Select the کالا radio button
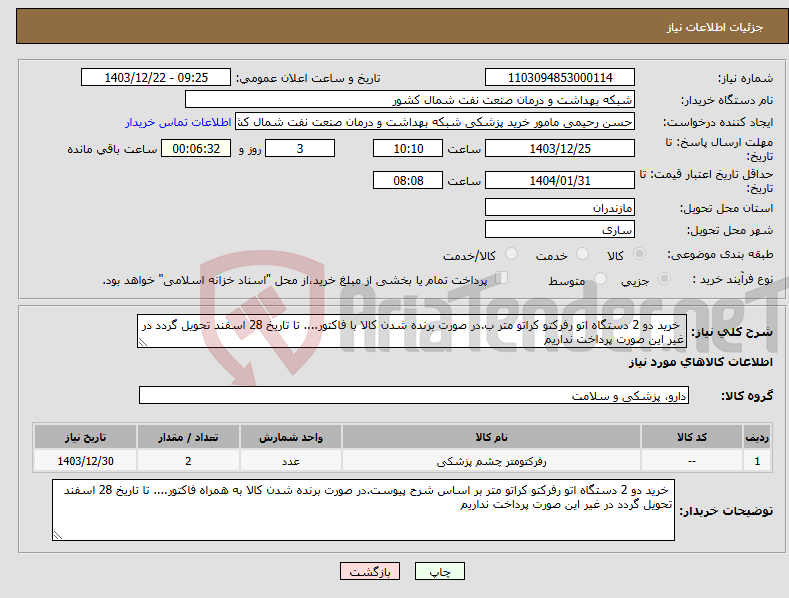The image size is (789, 598). [639, 254]
